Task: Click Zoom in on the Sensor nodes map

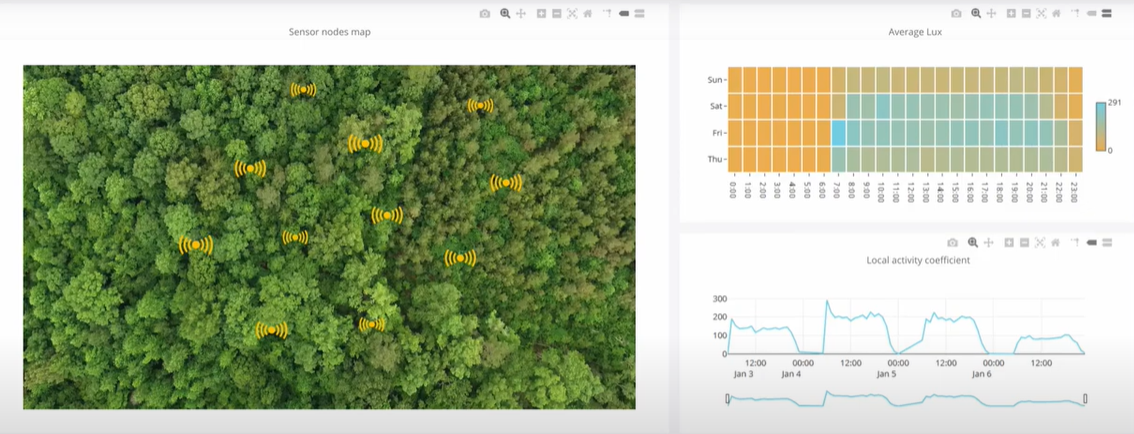Action: coord(541,14)
